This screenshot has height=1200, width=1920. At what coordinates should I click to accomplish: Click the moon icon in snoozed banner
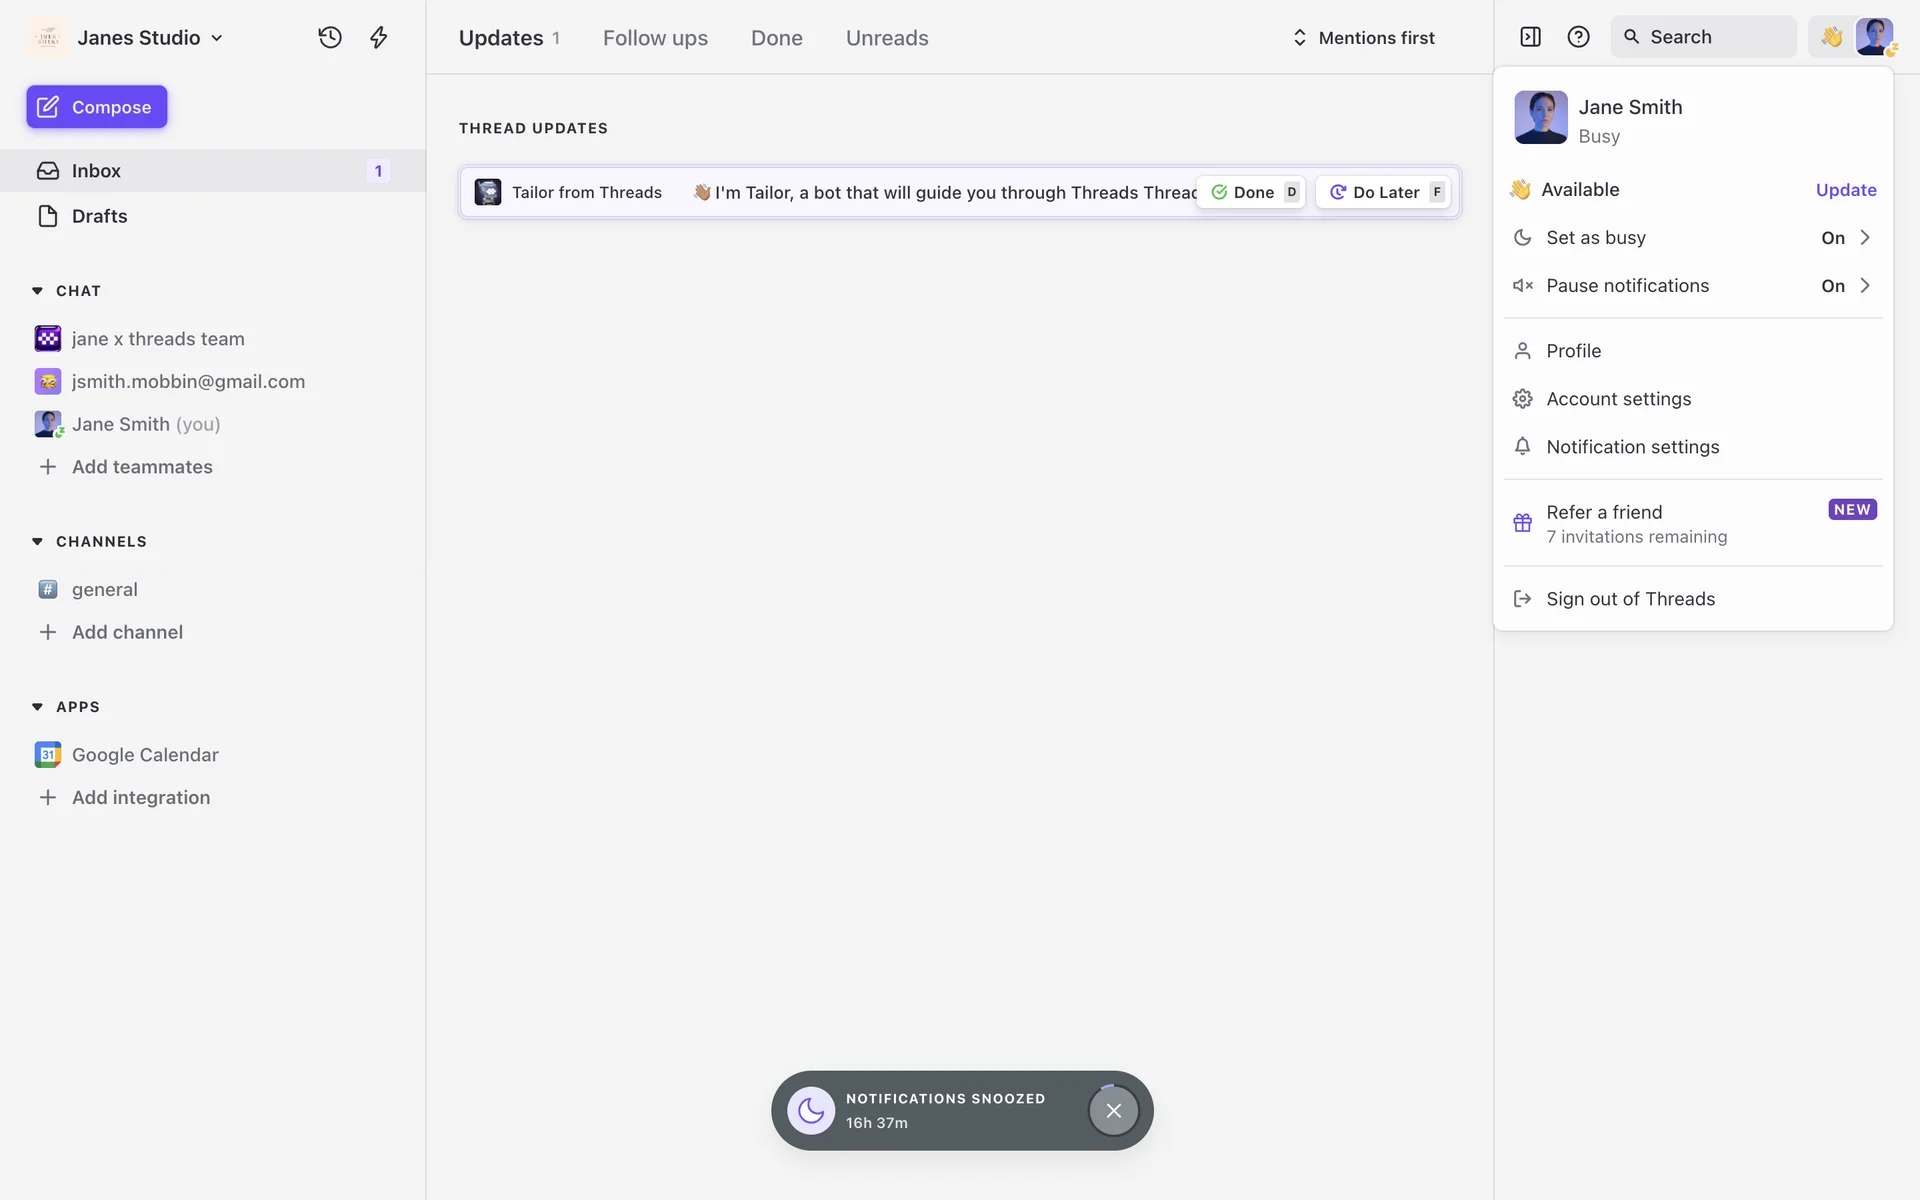click(x=811, y=1111)
